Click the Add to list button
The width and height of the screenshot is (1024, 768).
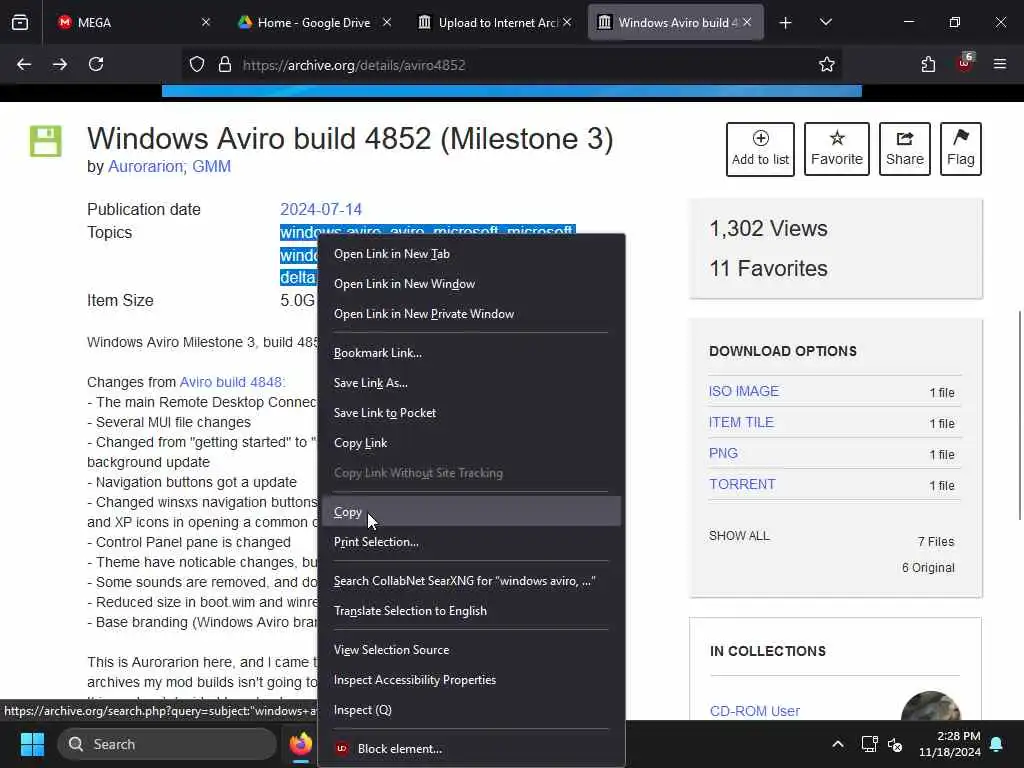[x=760, y=149]
